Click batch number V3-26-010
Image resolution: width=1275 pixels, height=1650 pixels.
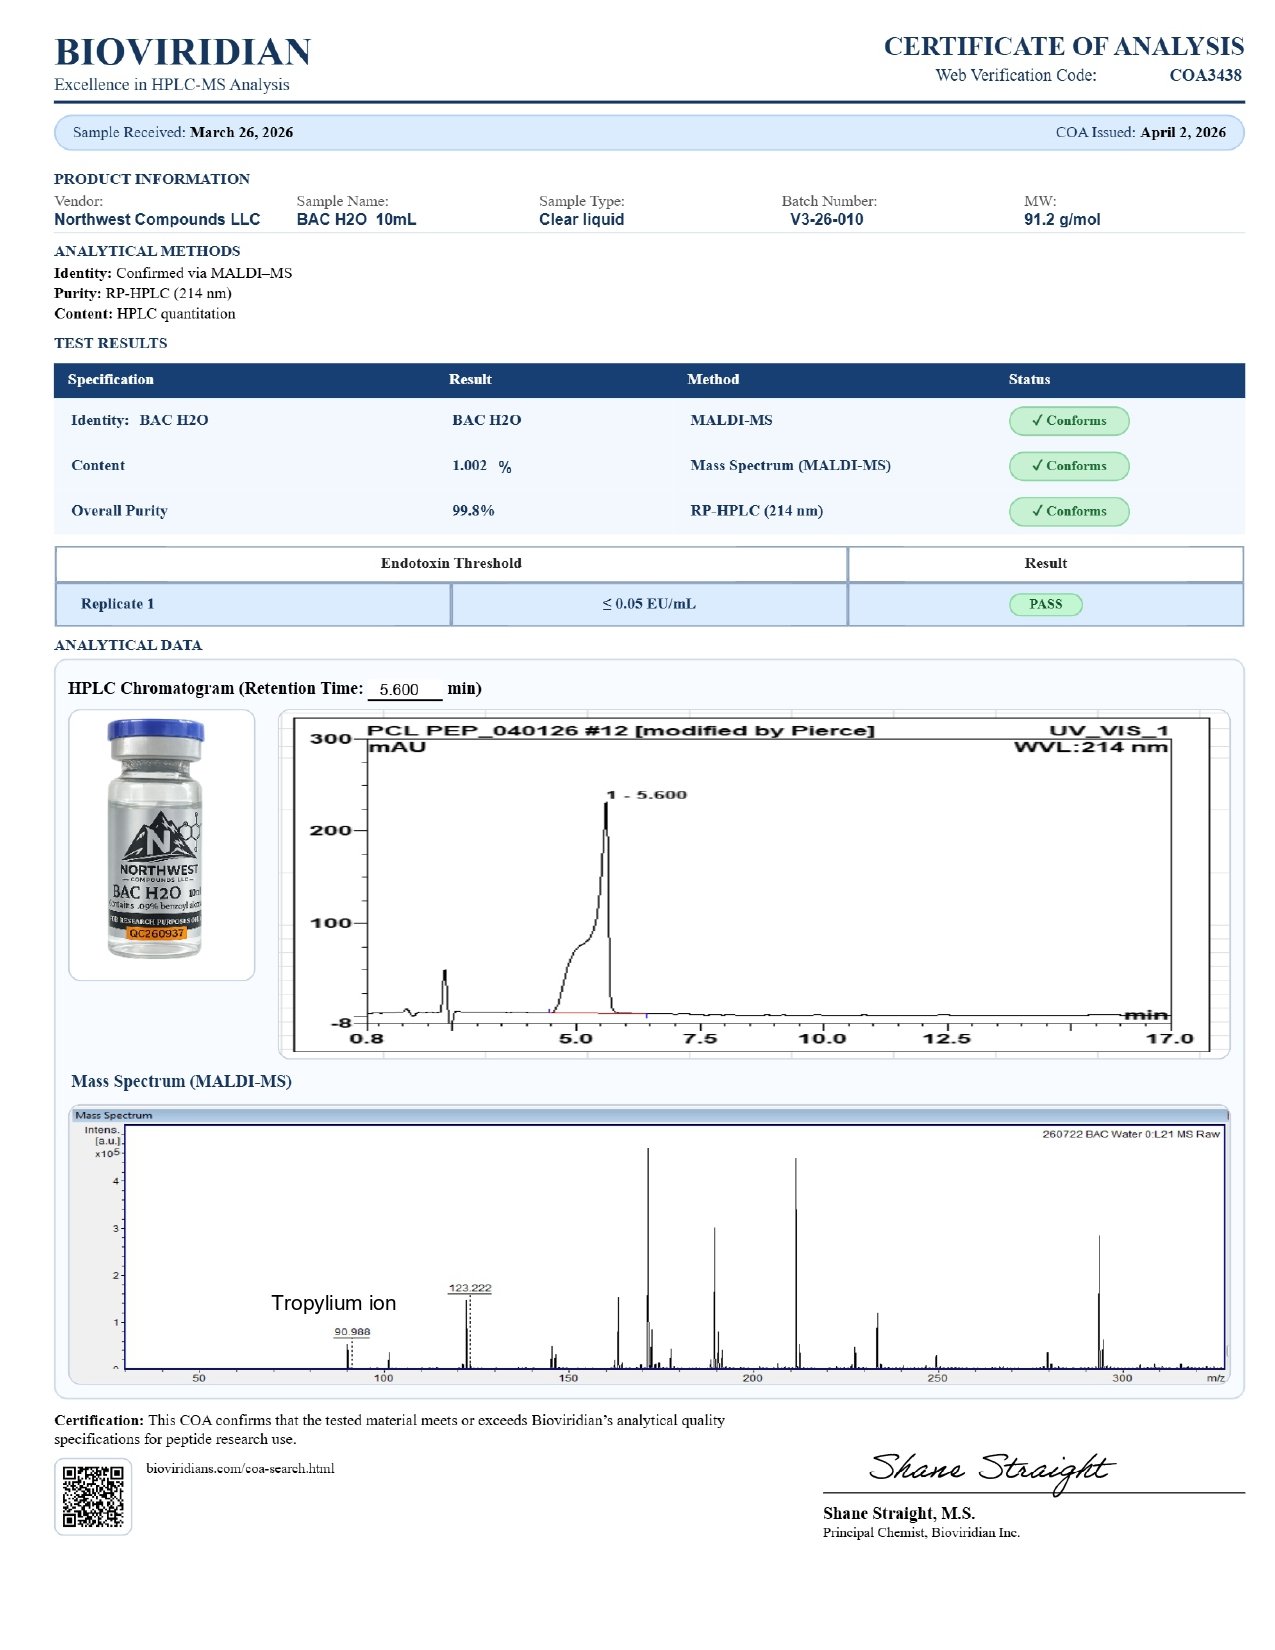827,220
